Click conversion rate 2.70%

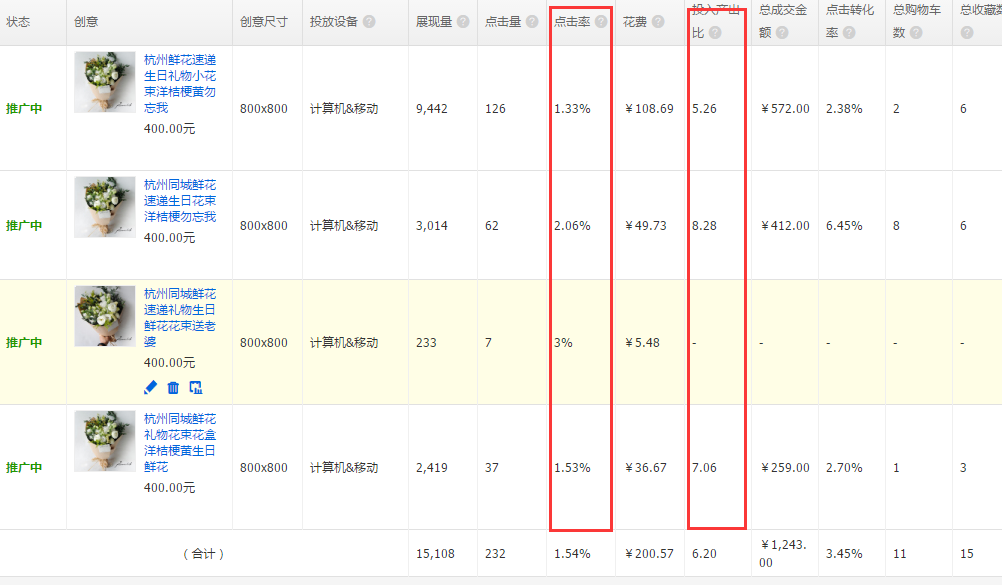tap(844, 468)
